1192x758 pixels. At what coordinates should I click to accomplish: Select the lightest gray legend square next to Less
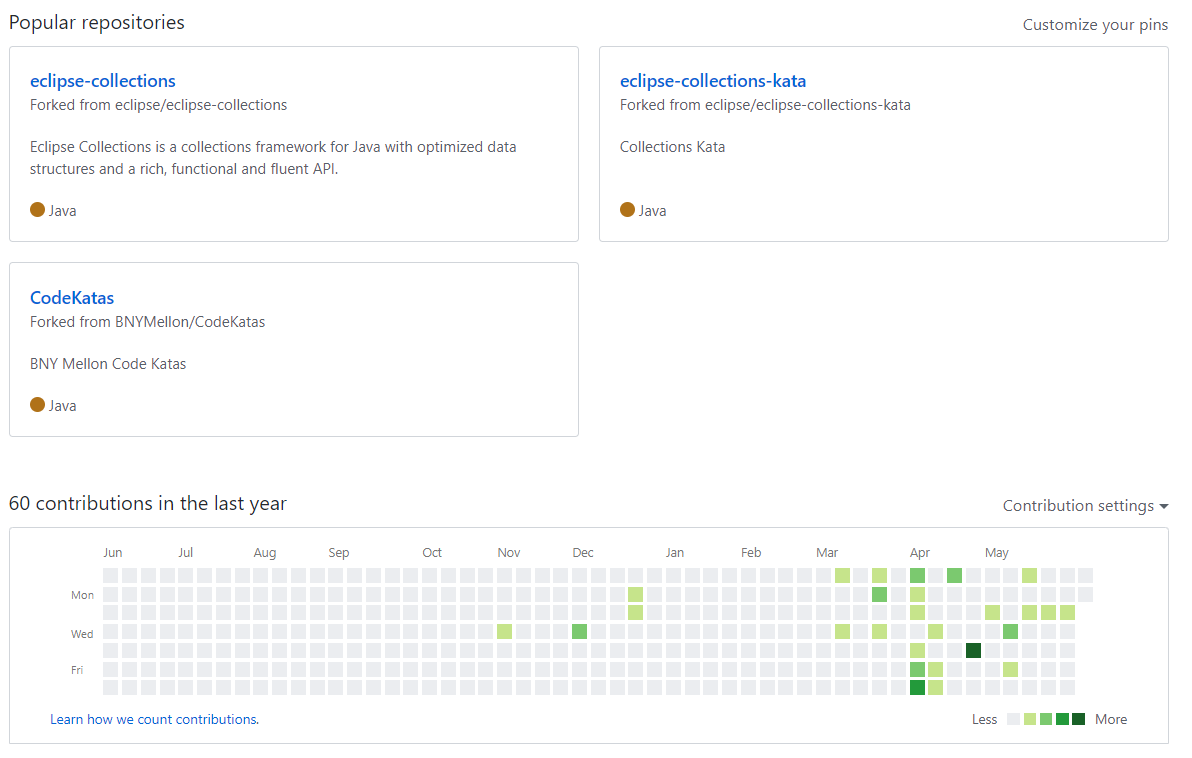(x=1013, y=719)
